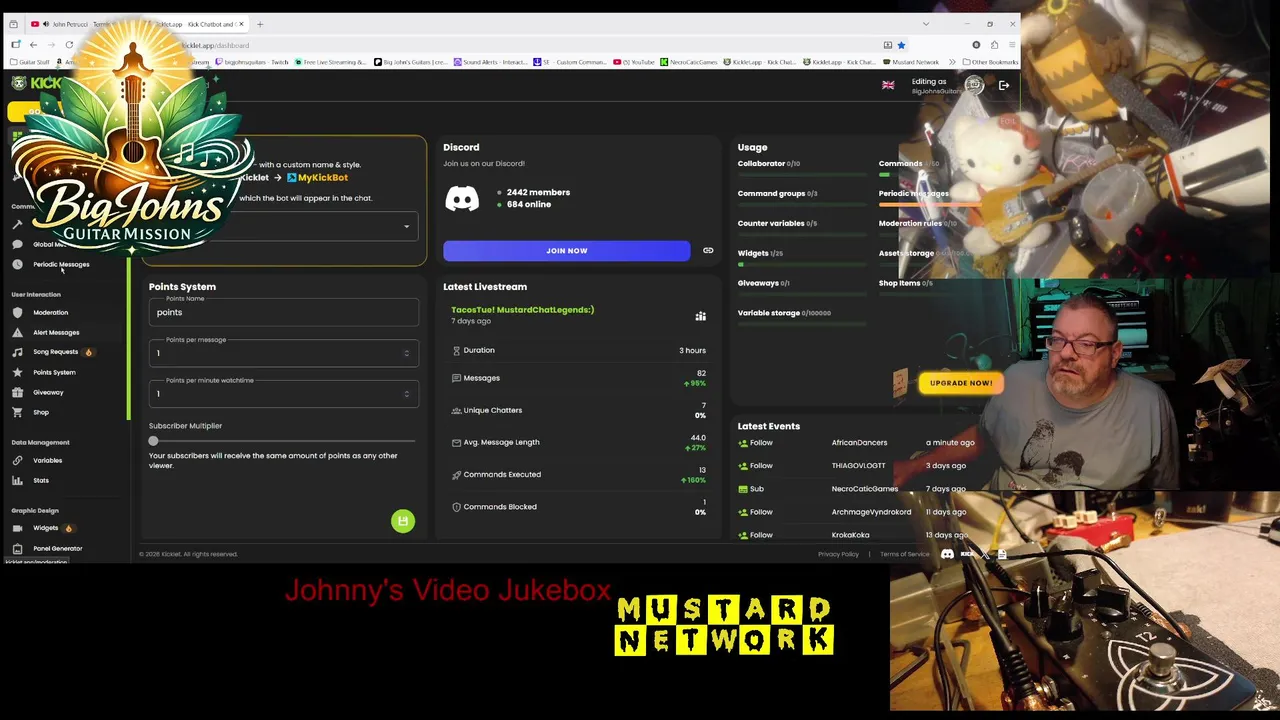This screenshot has width=1280, height=720.
Task: Go to Alert Messages sidebar item
Action: pyautogui.click(x=56, y=332)
